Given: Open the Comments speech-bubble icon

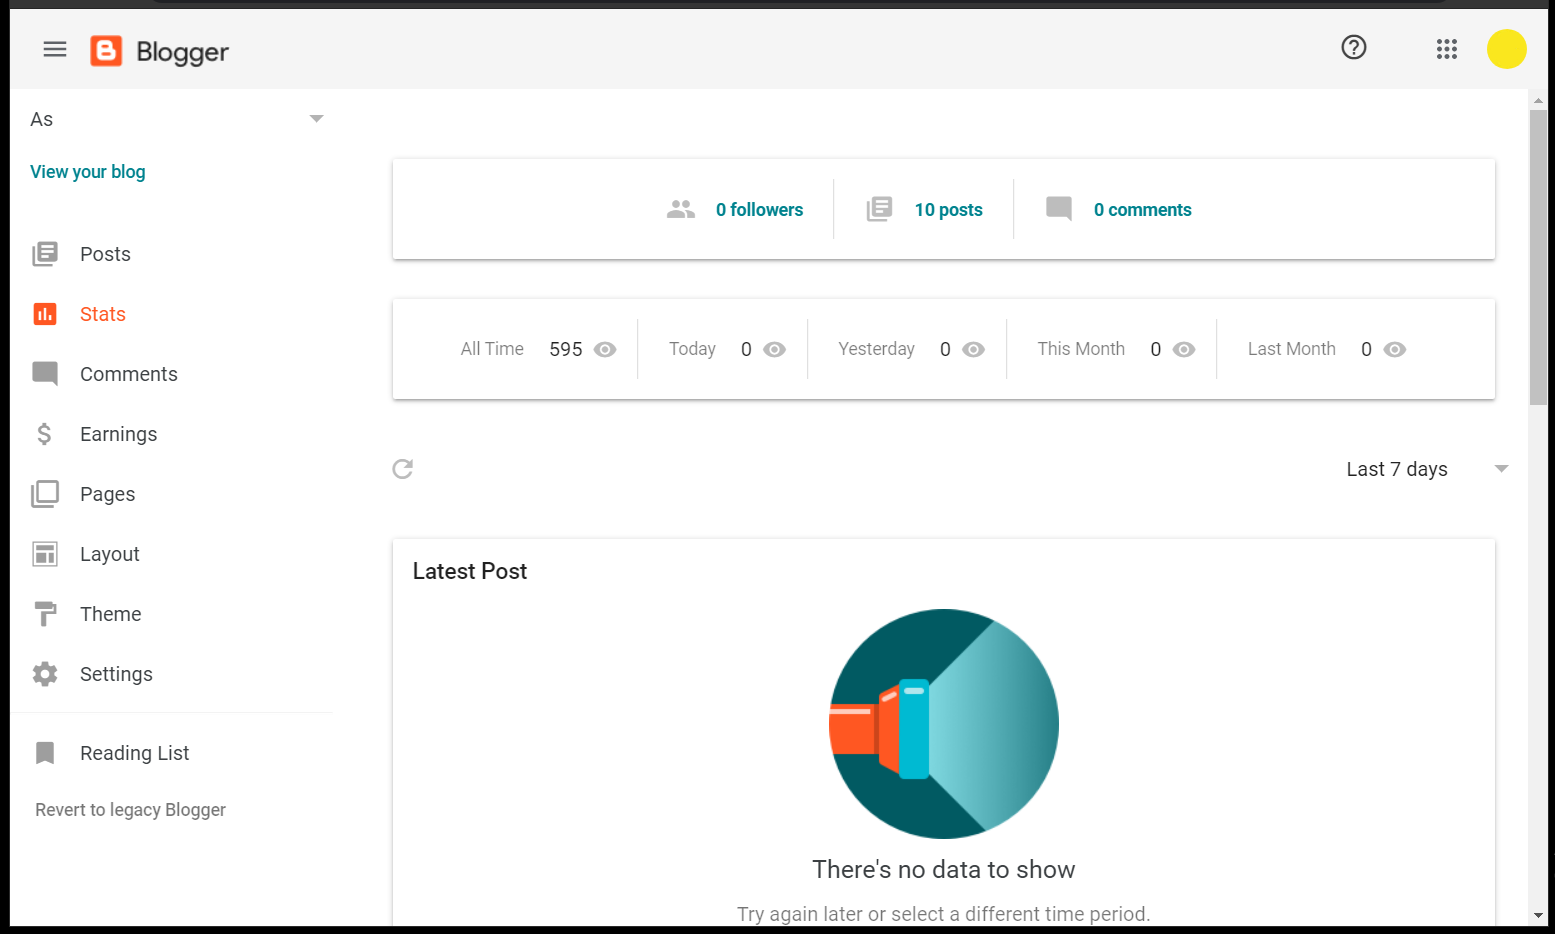Looking at the screenshot, I should (x=45, y=373).
